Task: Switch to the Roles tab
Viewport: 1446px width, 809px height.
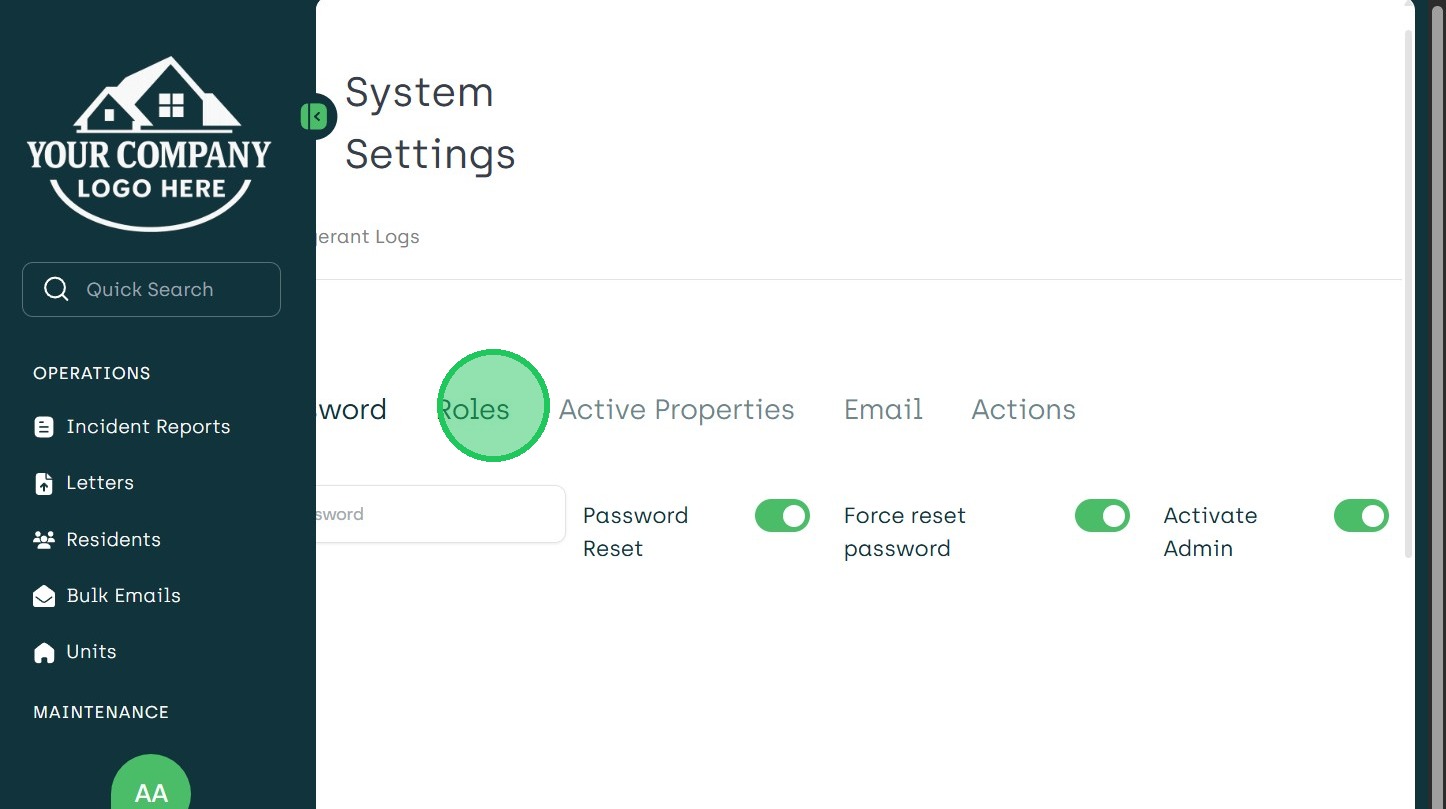Action: click(474, 409)
